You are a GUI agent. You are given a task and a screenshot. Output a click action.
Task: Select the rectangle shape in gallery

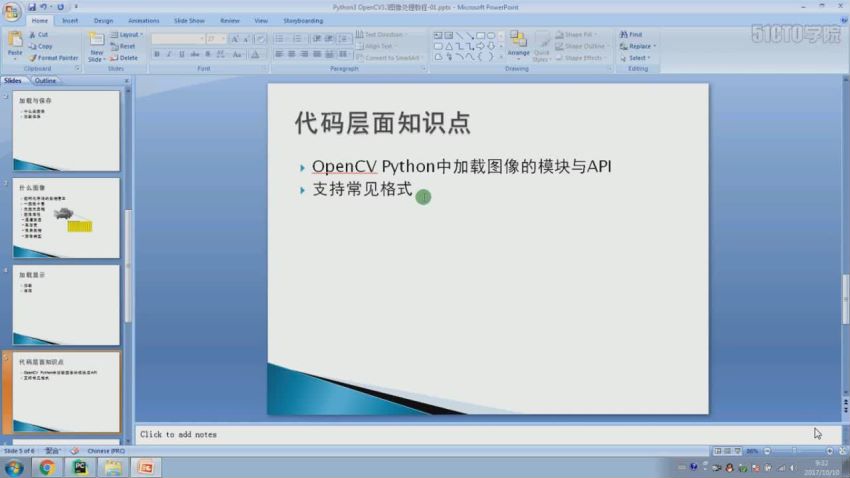click(480, 35)
